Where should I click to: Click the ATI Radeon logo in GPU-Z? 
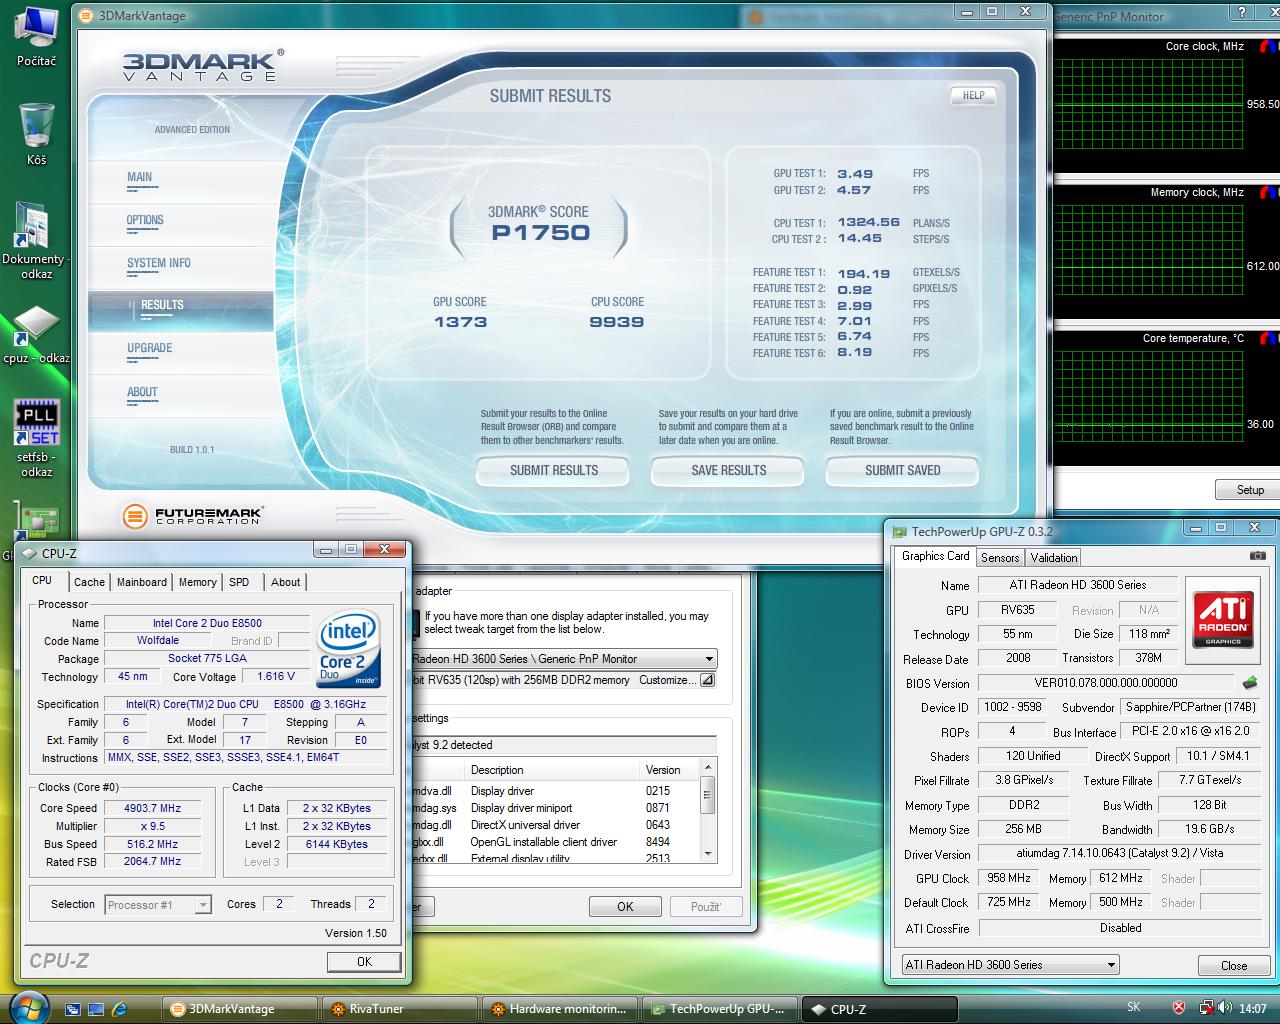[1222, 621]
